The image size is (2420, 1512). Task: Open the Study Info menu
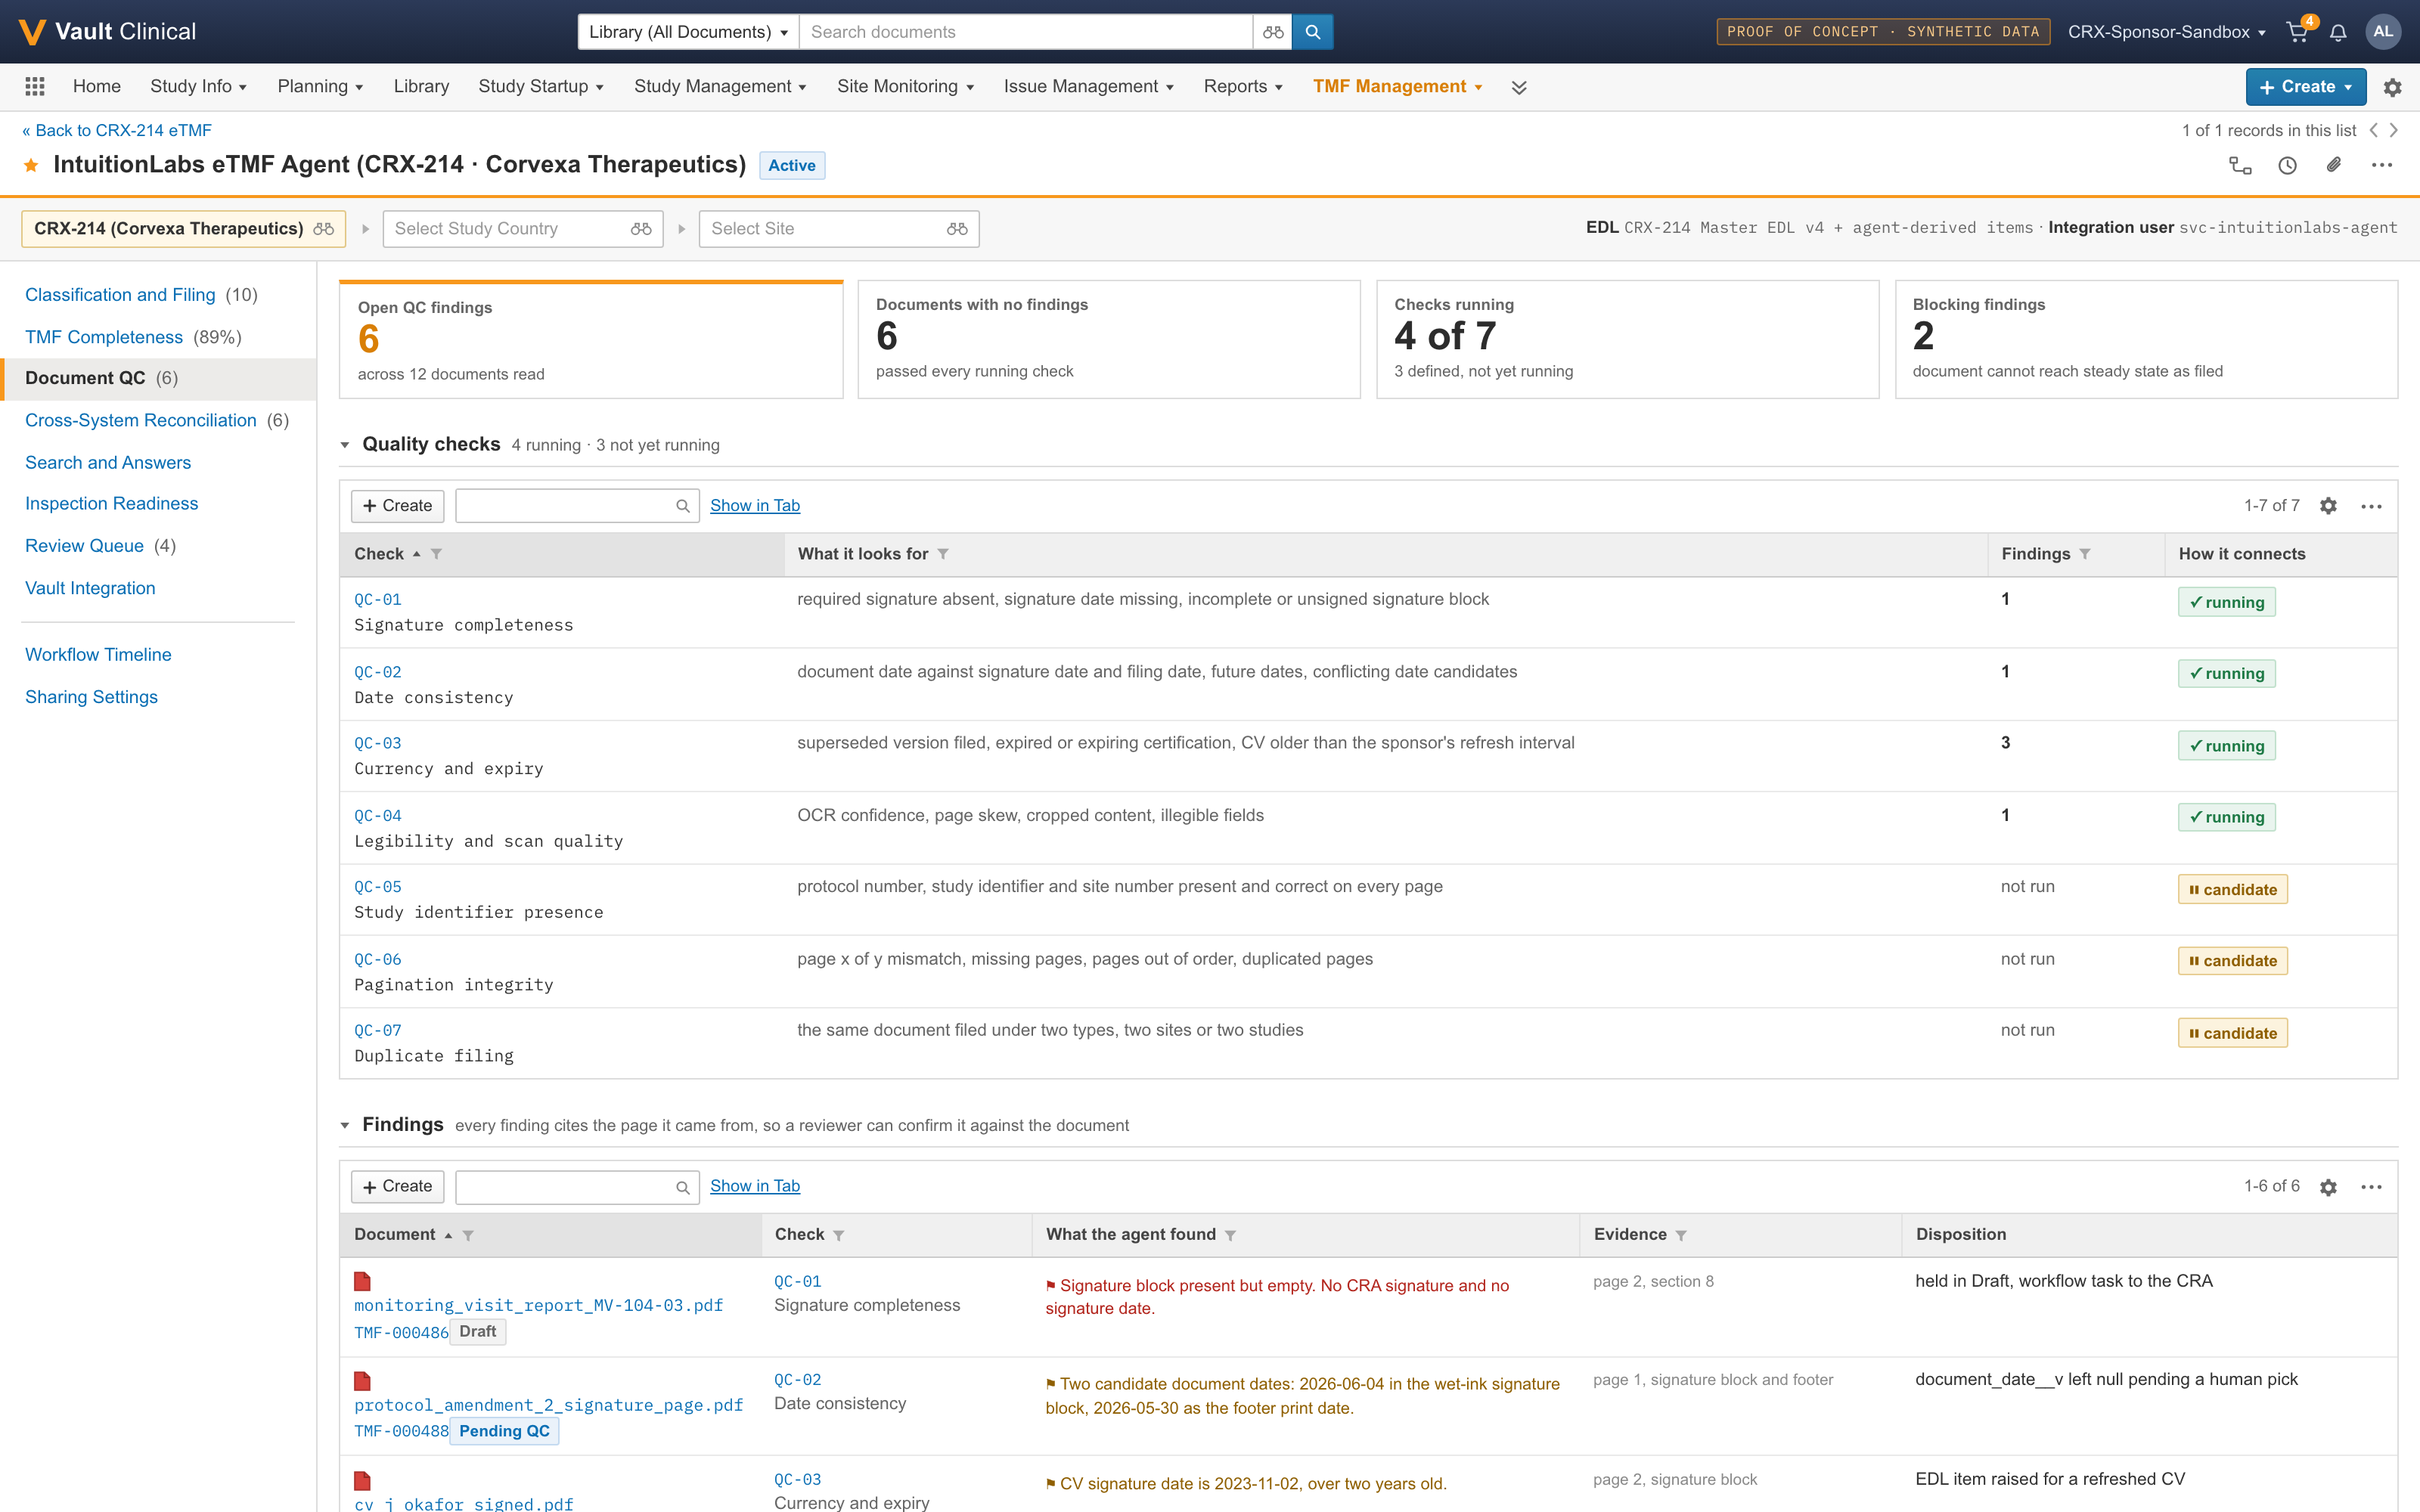click(198, 87)
